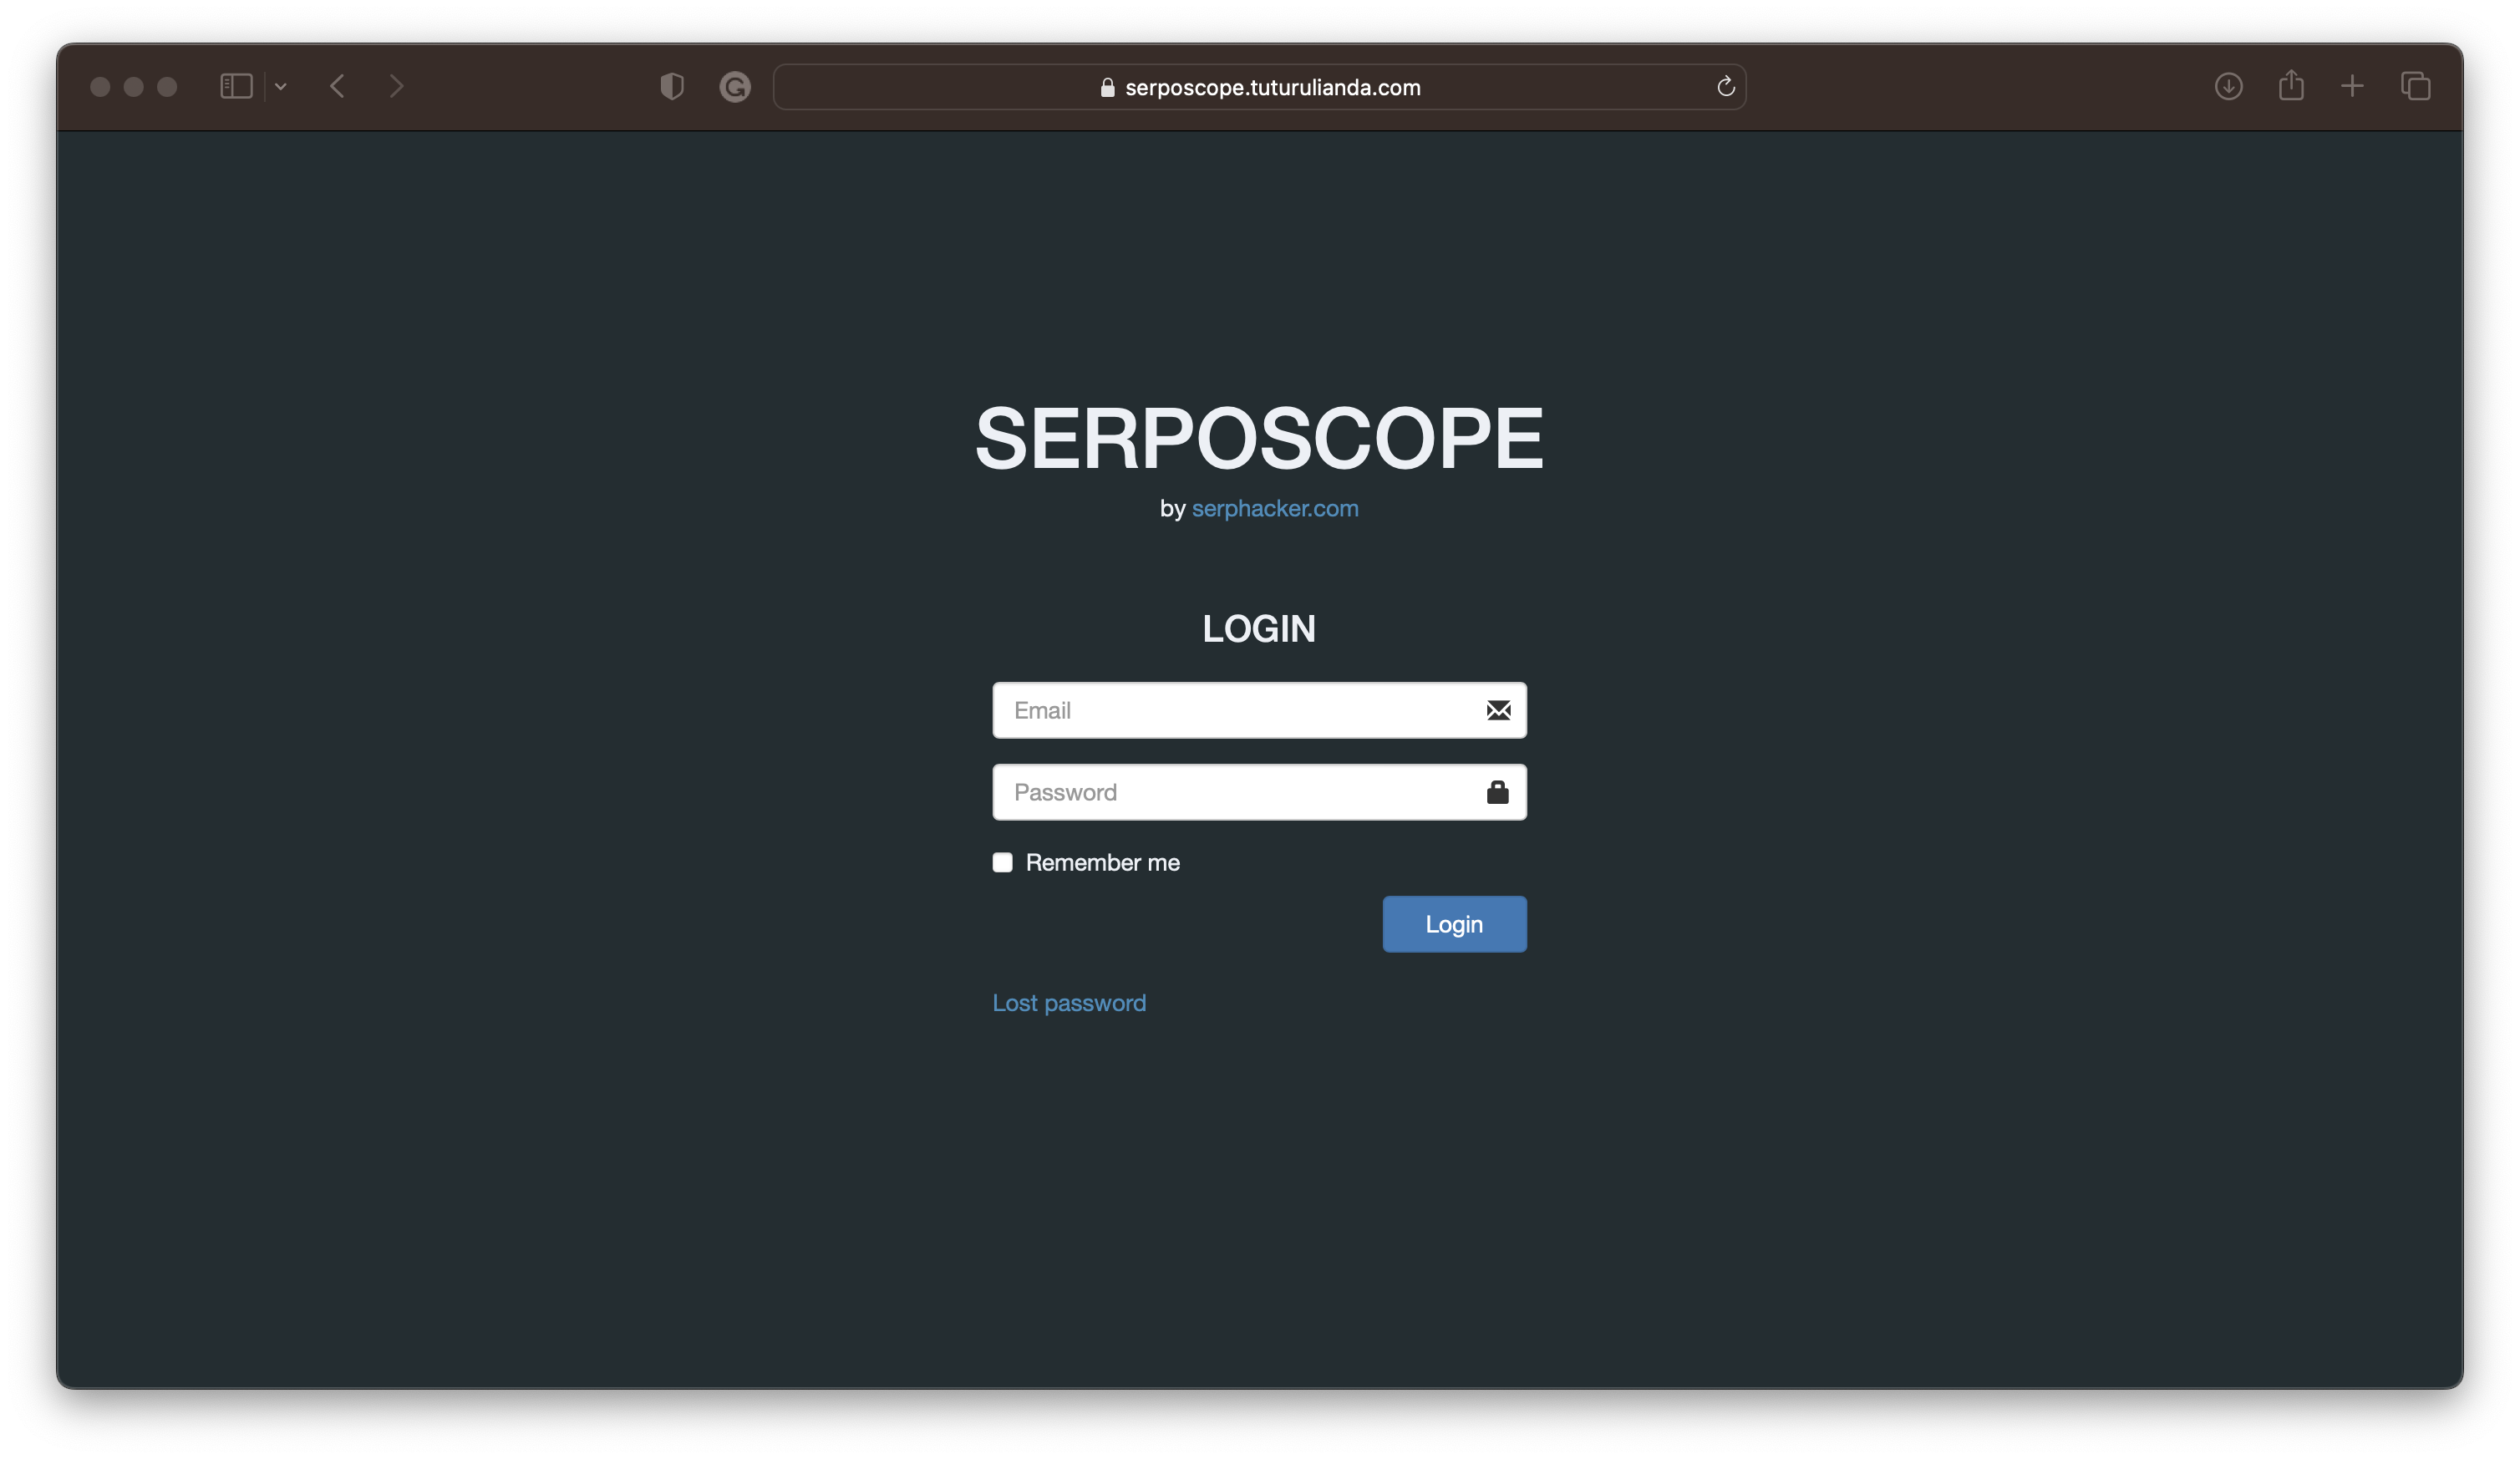2520x1459 pixels.
Task: Reload the page with refresh icon
Action: tap(1725, 87)
